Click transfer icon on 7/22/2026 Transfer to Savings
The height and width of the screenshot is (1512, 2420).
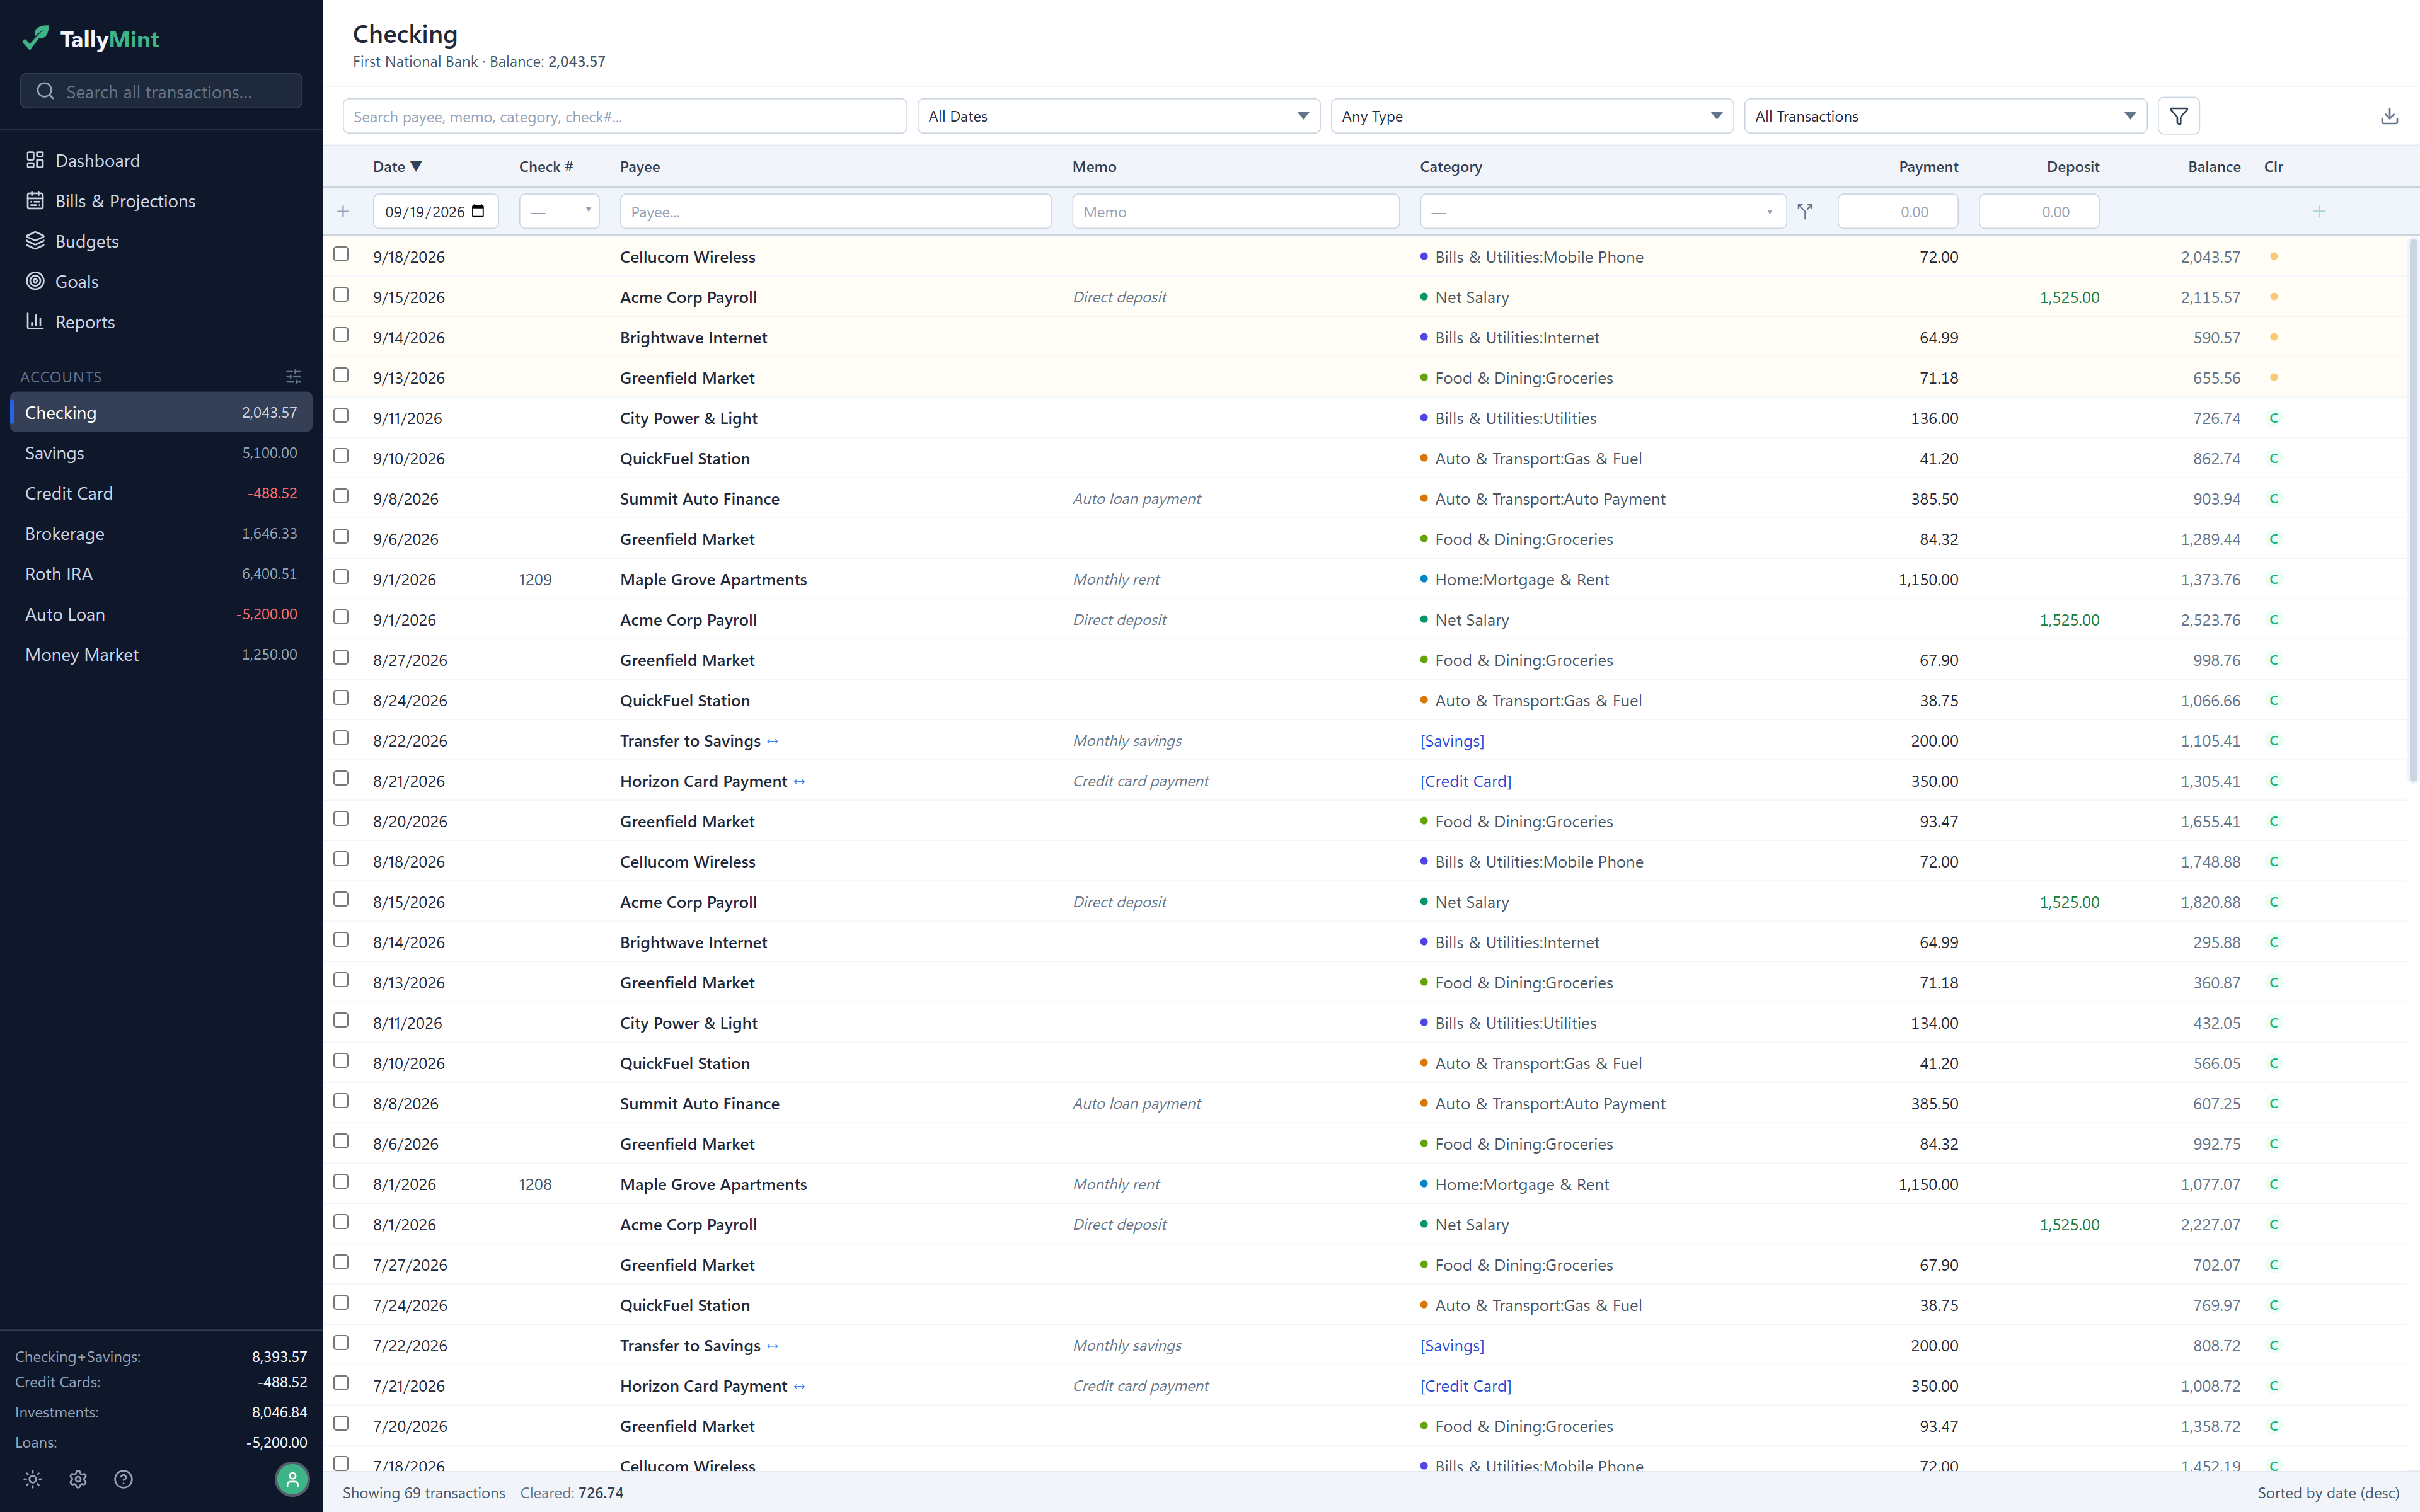(x=772, y=1346)
